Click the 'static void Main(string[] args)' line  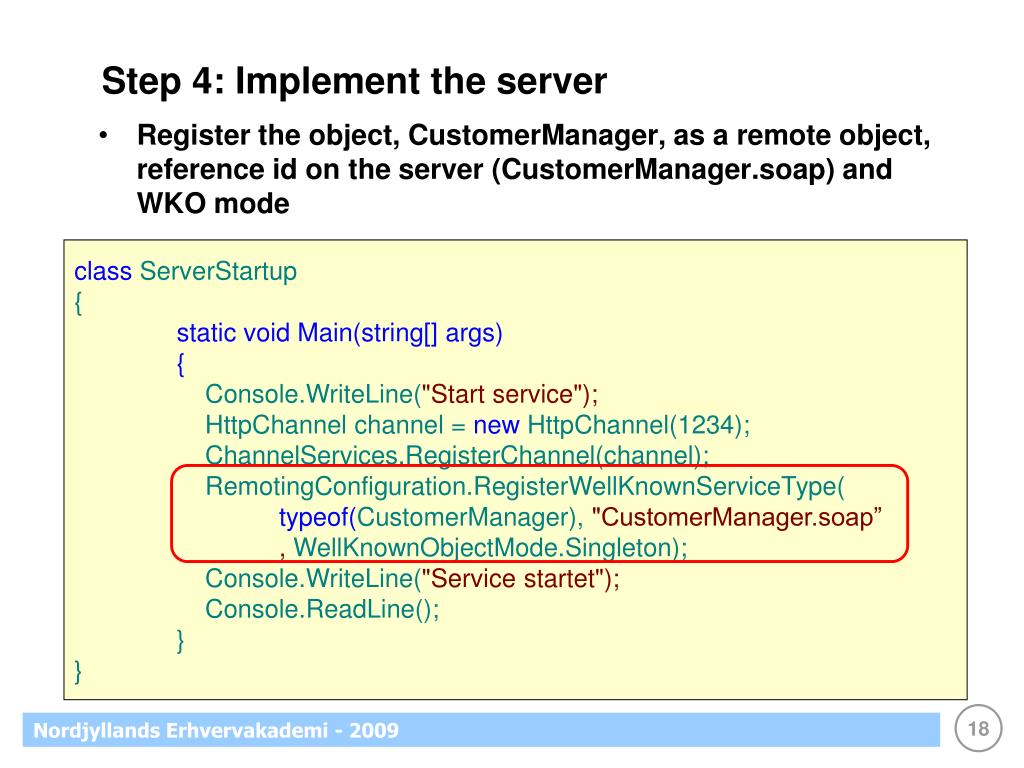pyautogui.click(x=340, y=333)
